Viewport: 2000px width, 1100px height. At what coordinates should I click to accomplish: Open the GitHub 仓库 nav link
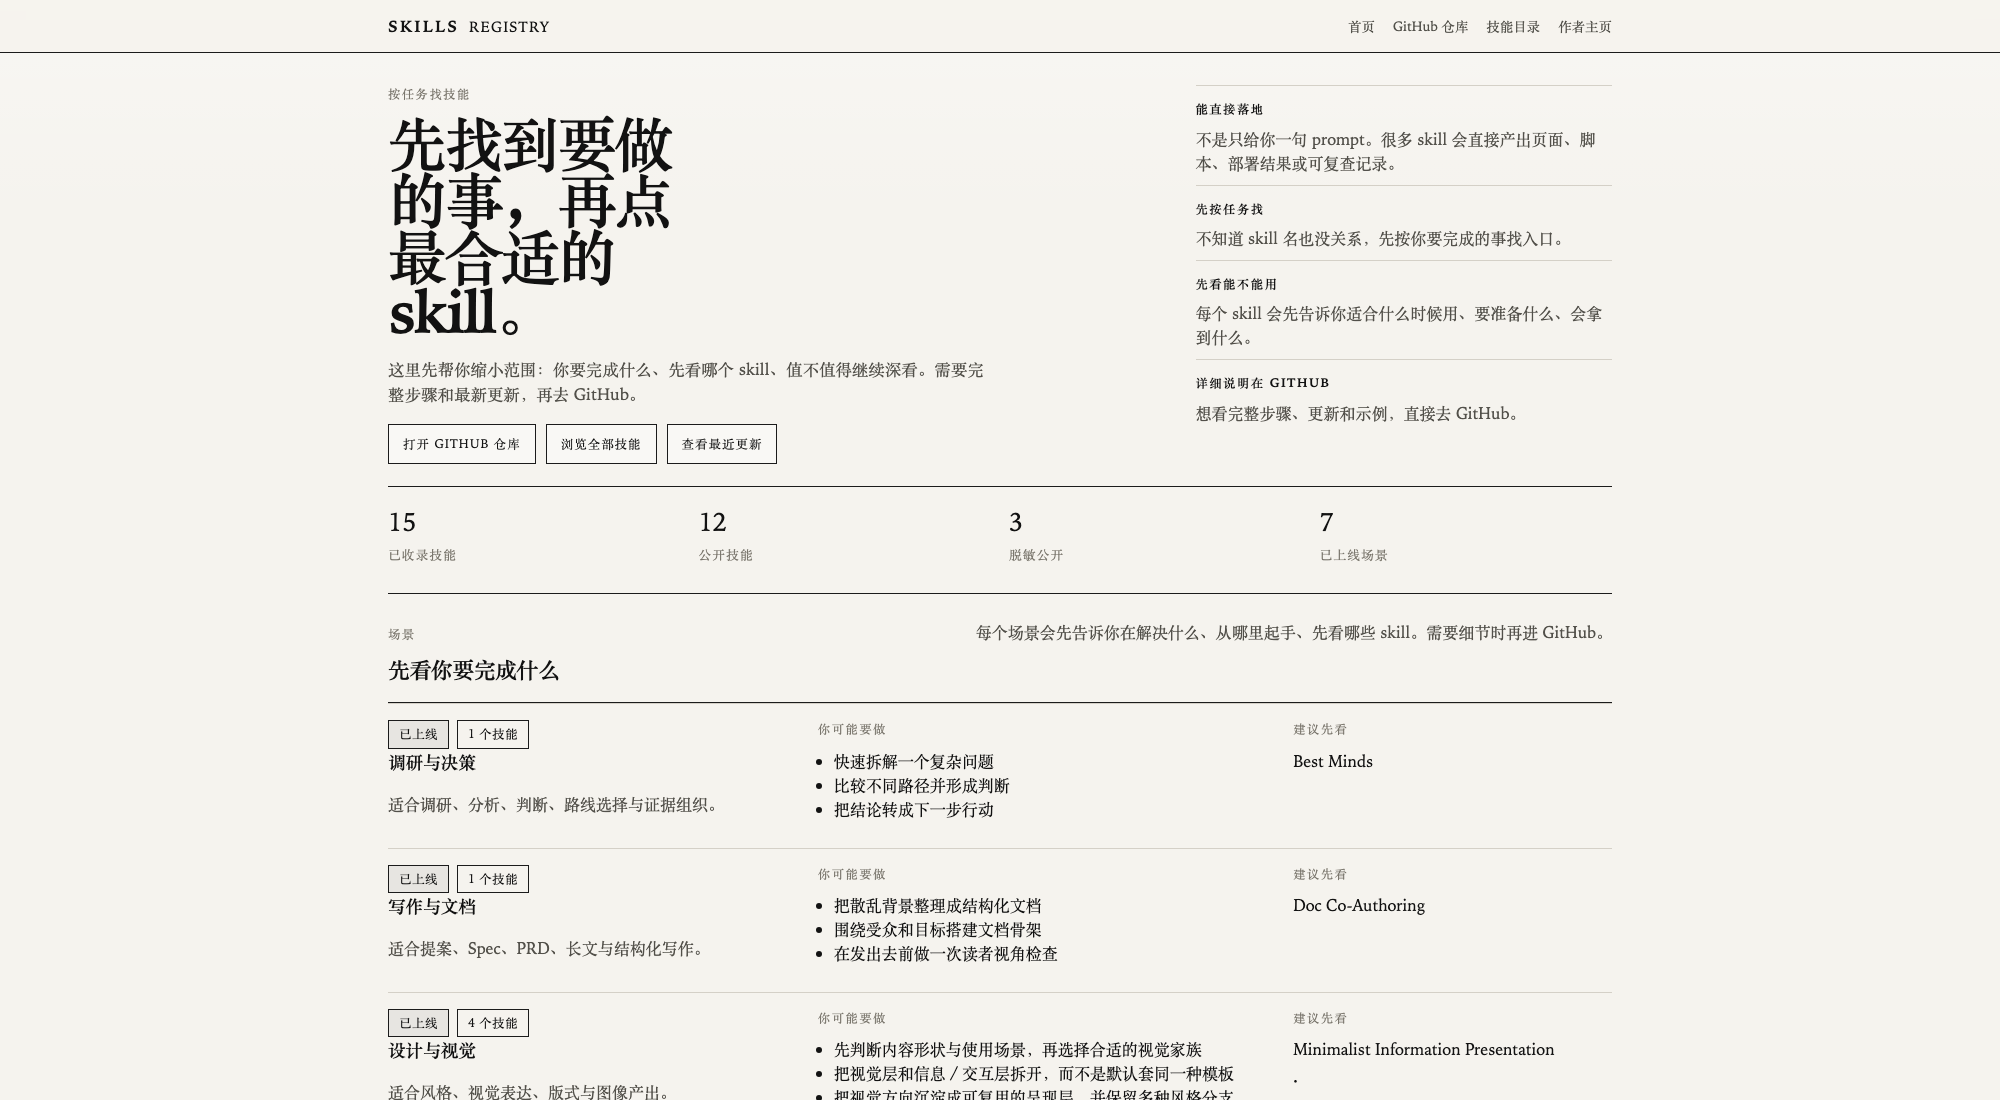click(1430, 27)
